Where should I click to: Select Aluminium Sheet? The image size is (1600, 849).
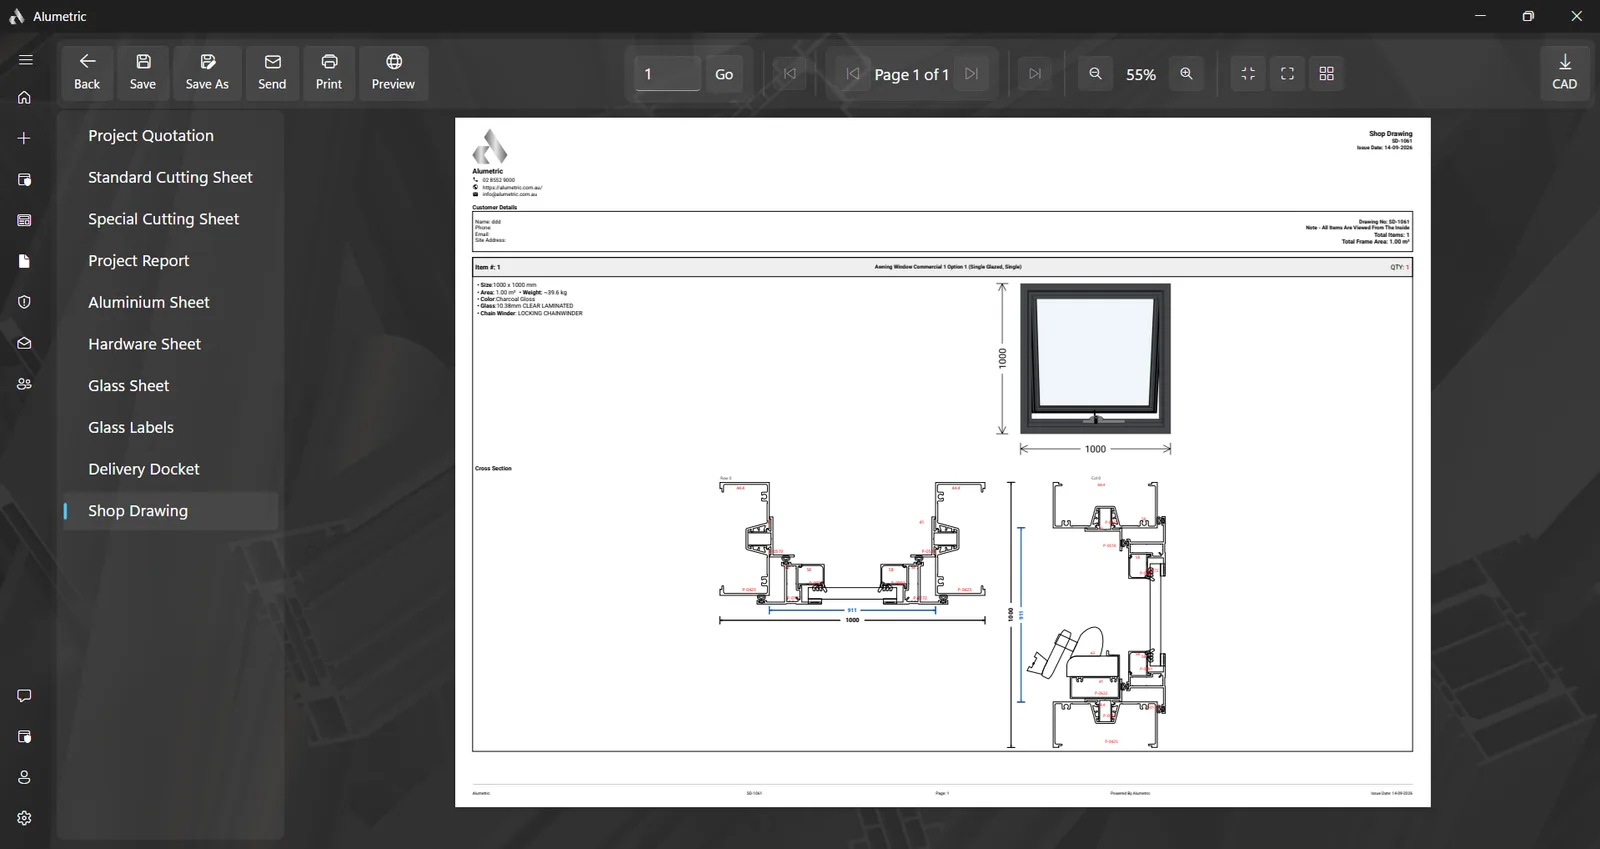[171, 302]
